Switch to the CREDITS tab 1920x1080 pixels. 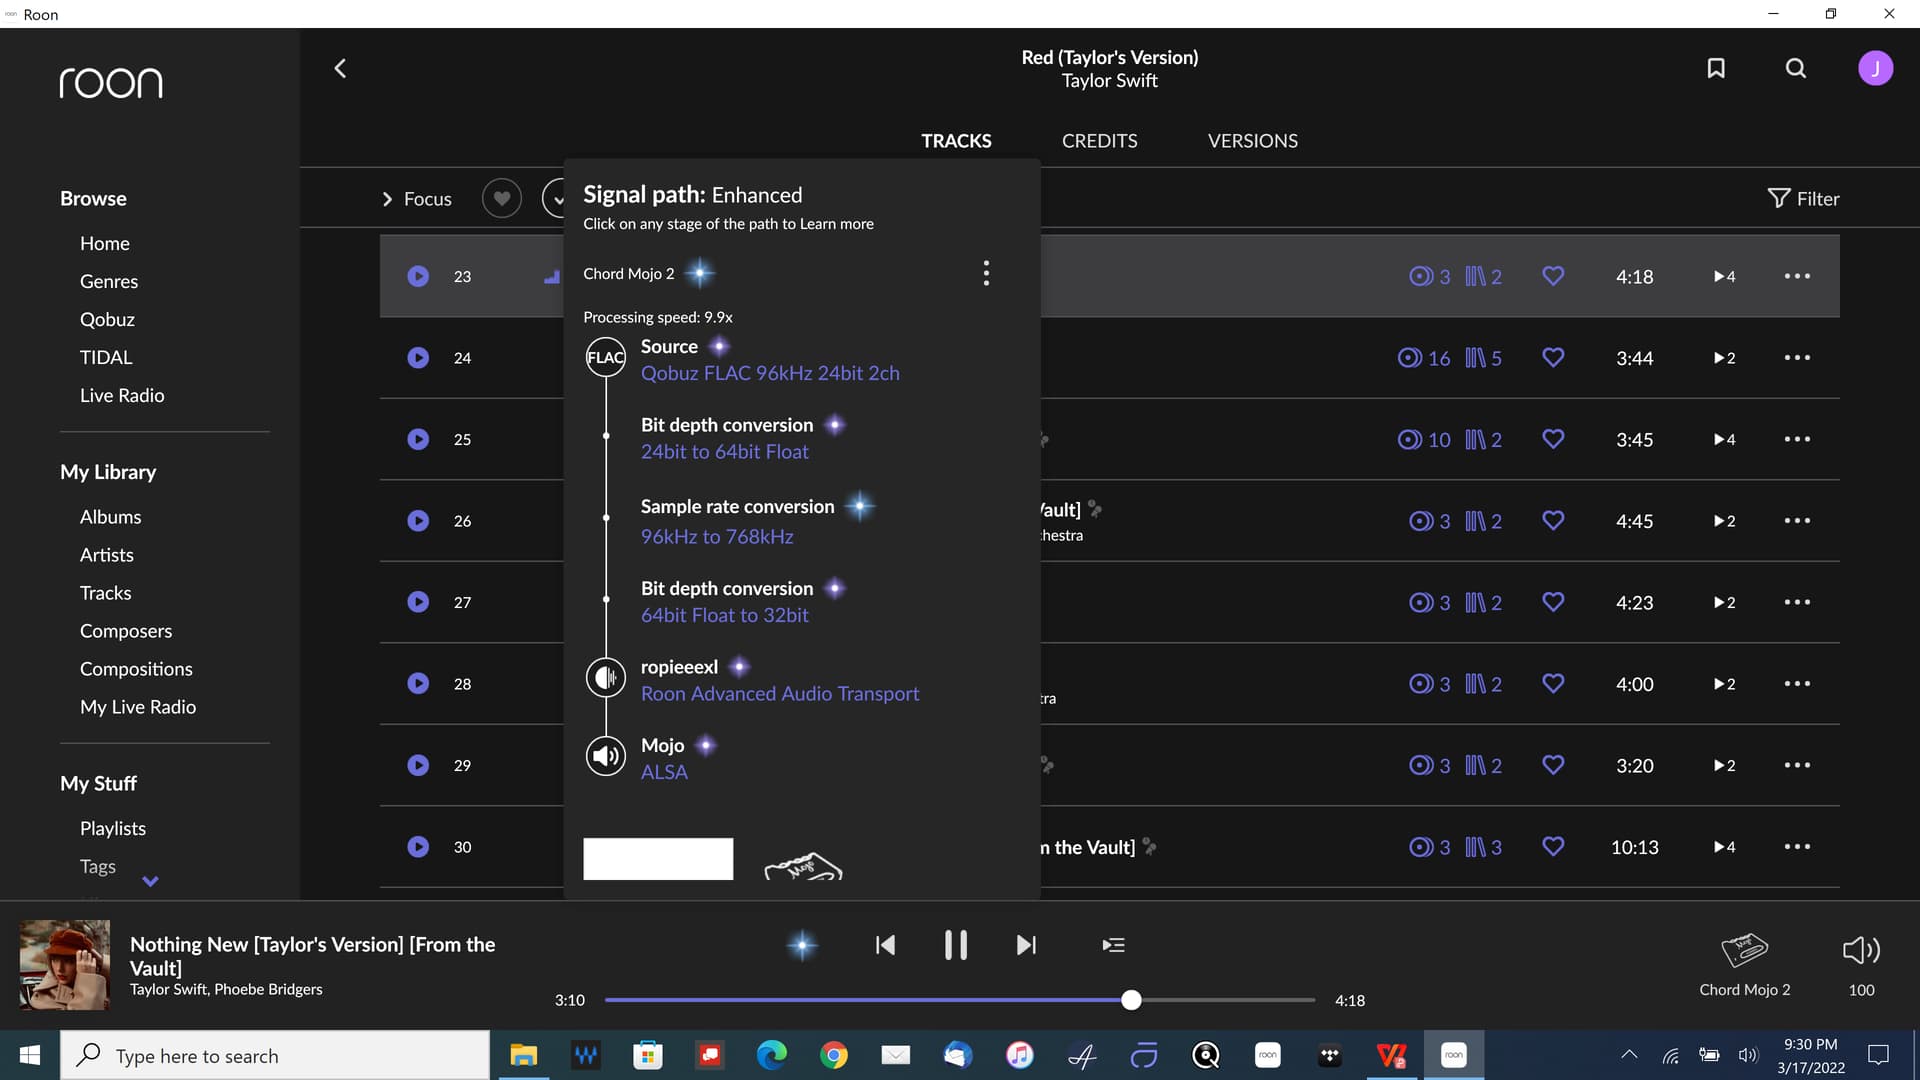[x=1099, y=141]
